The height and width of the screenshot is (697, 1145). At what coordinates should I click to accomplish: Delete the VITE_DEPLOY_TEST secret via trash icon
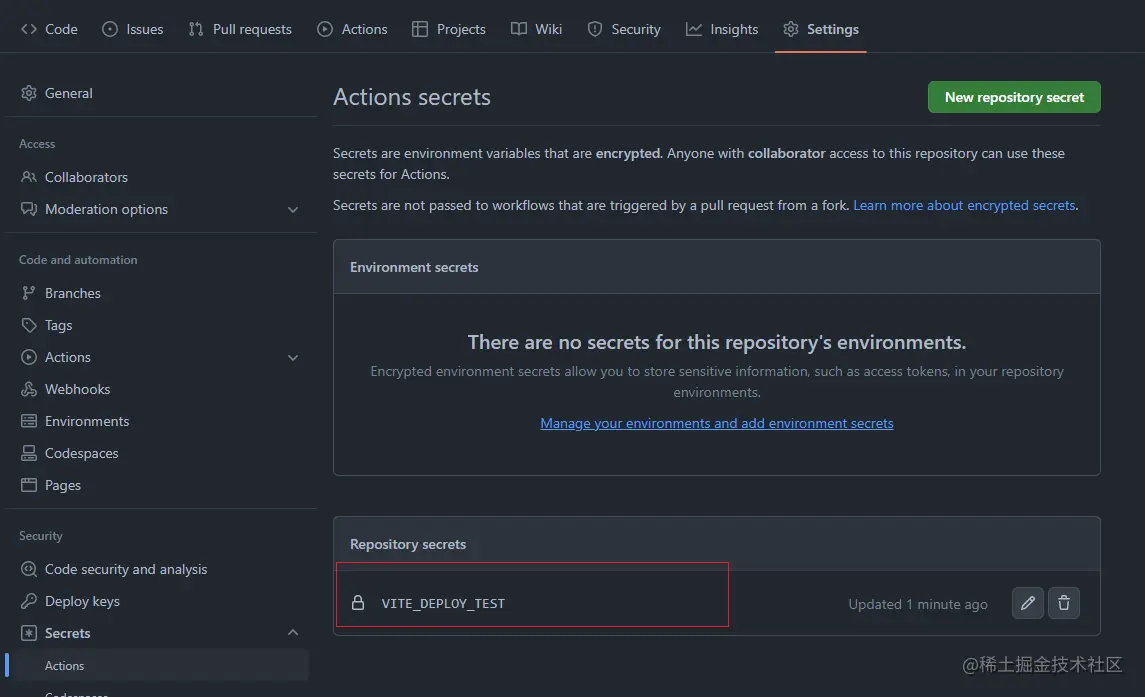coord(1064,603)
